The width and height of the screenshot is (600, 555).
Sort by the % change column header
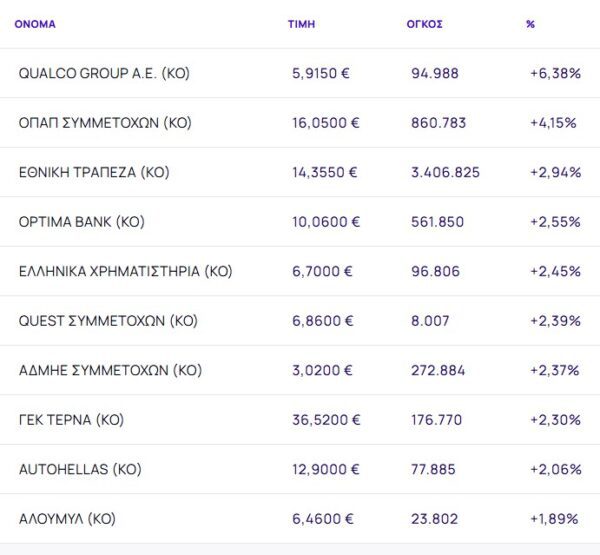point(530,23)
